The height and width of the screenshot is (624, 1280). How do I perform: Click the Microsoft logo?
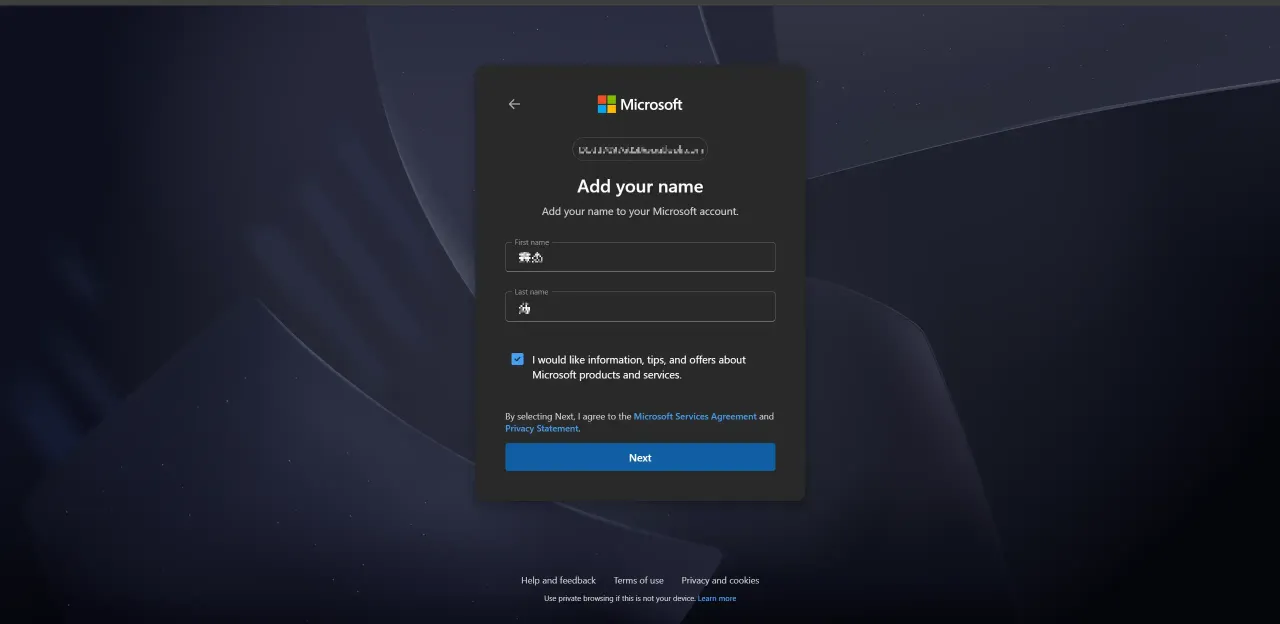640,104
